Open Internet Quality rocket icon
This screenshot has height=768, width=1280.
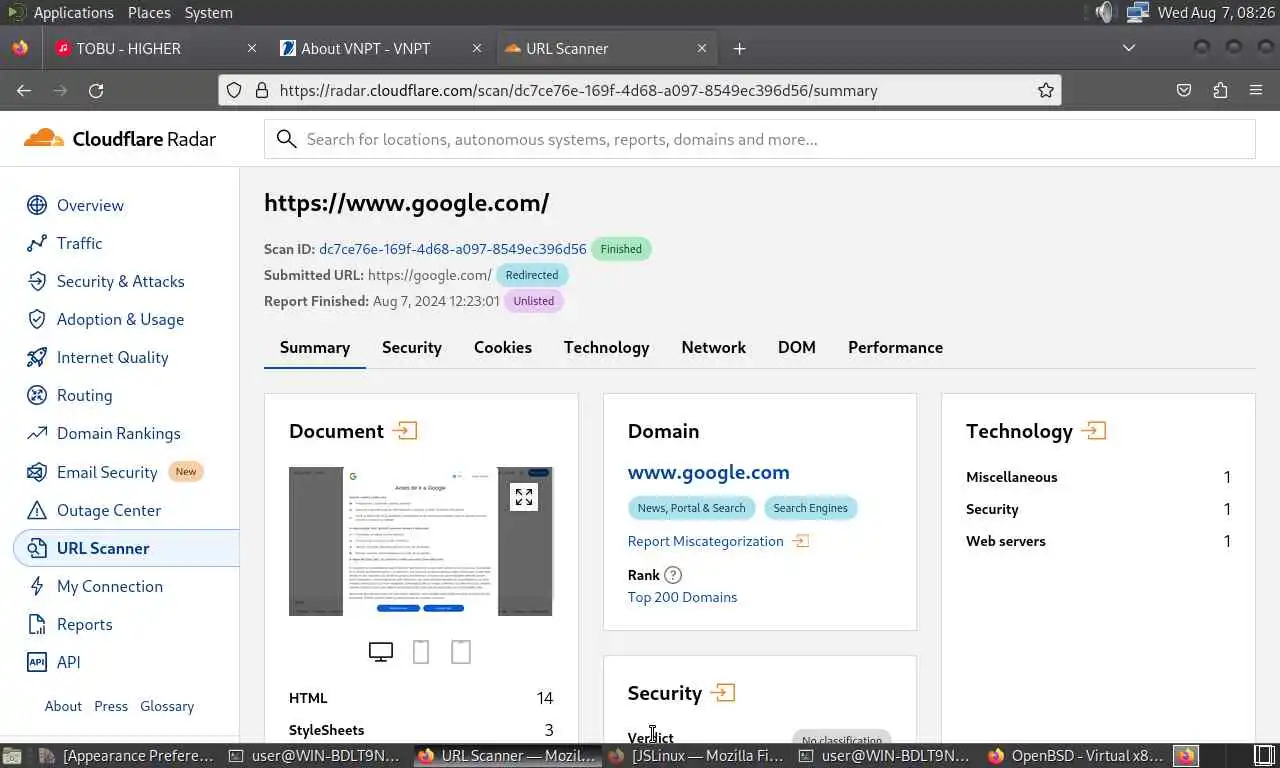[x=37, y=357]
